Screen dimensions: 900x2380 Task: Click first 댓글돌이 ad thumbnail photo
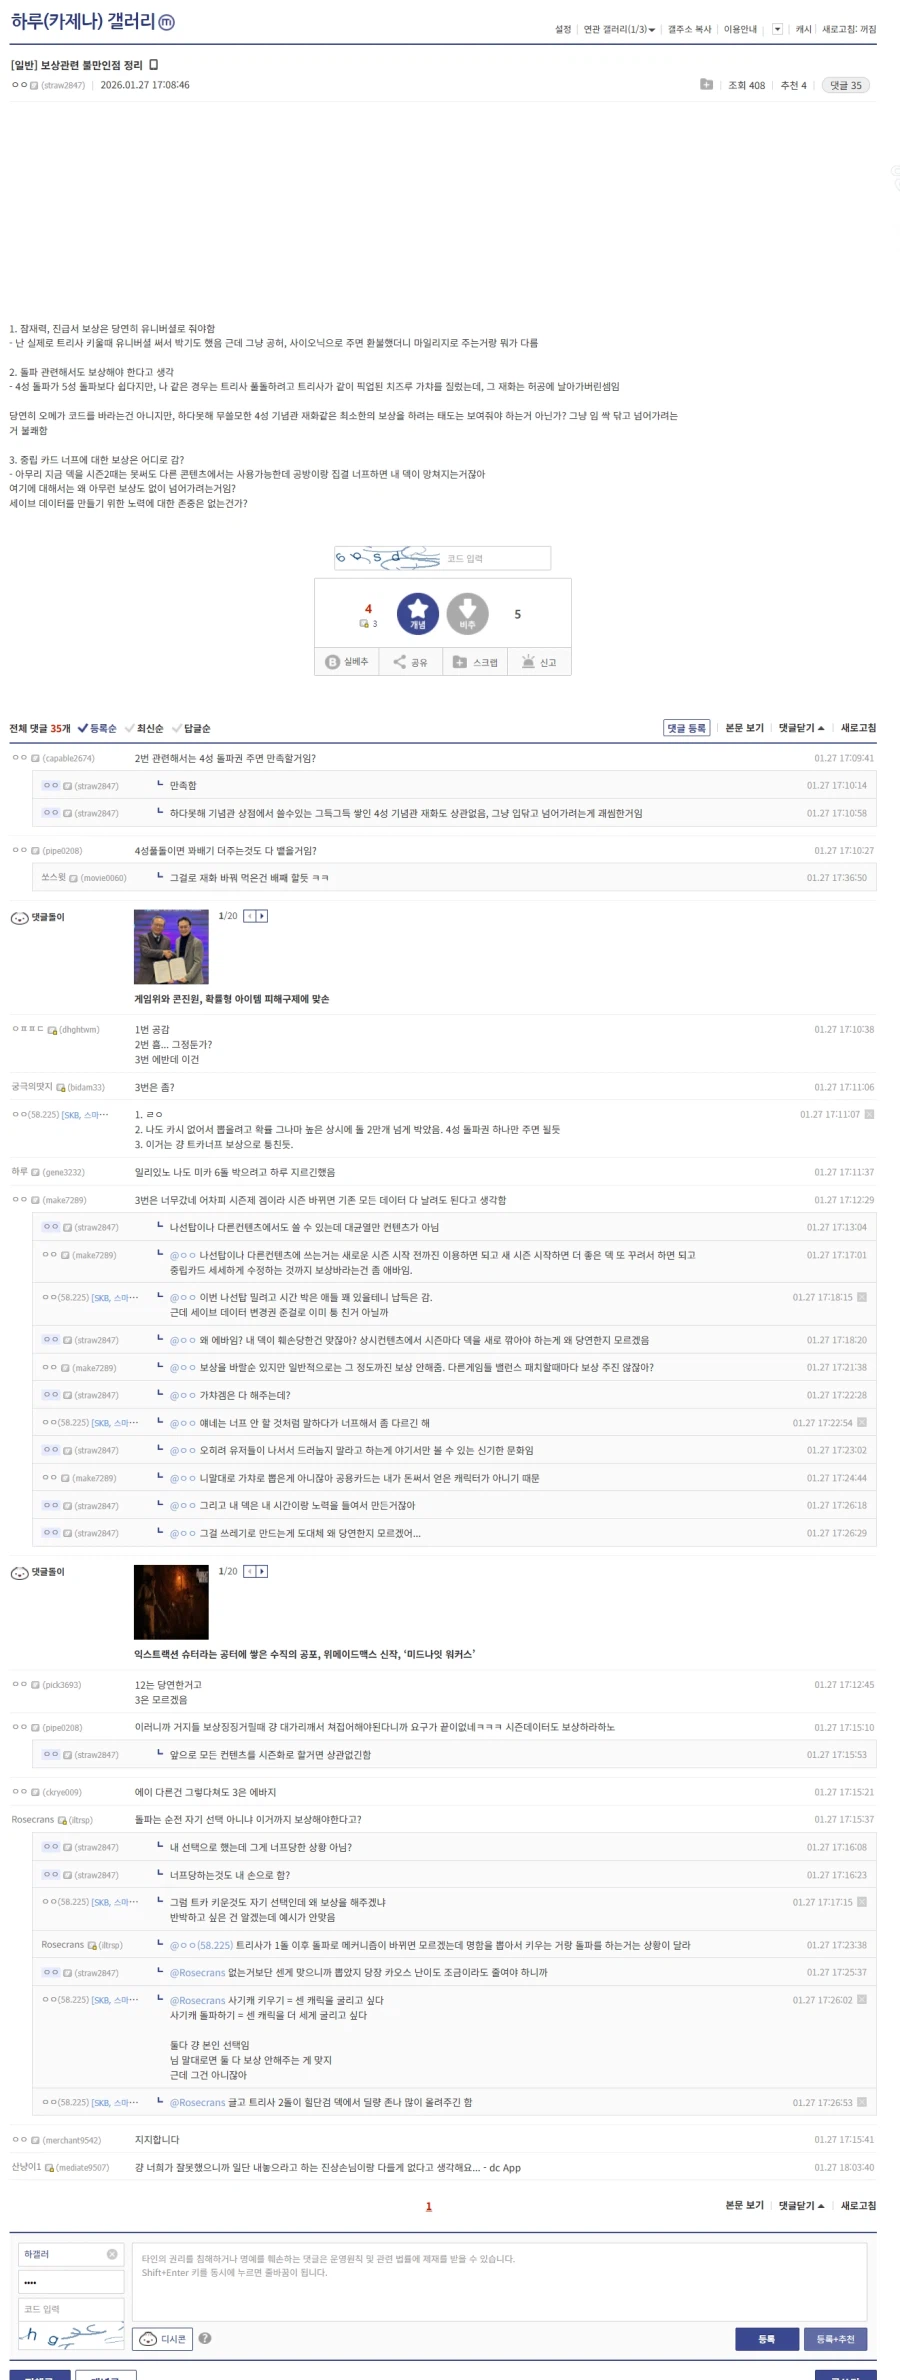[171, 946]
